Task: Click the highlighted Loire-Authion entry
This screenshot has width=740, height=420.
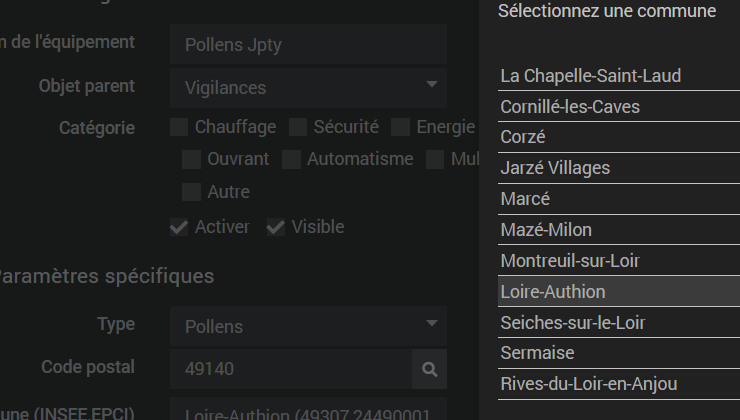Action: [553, 292]
